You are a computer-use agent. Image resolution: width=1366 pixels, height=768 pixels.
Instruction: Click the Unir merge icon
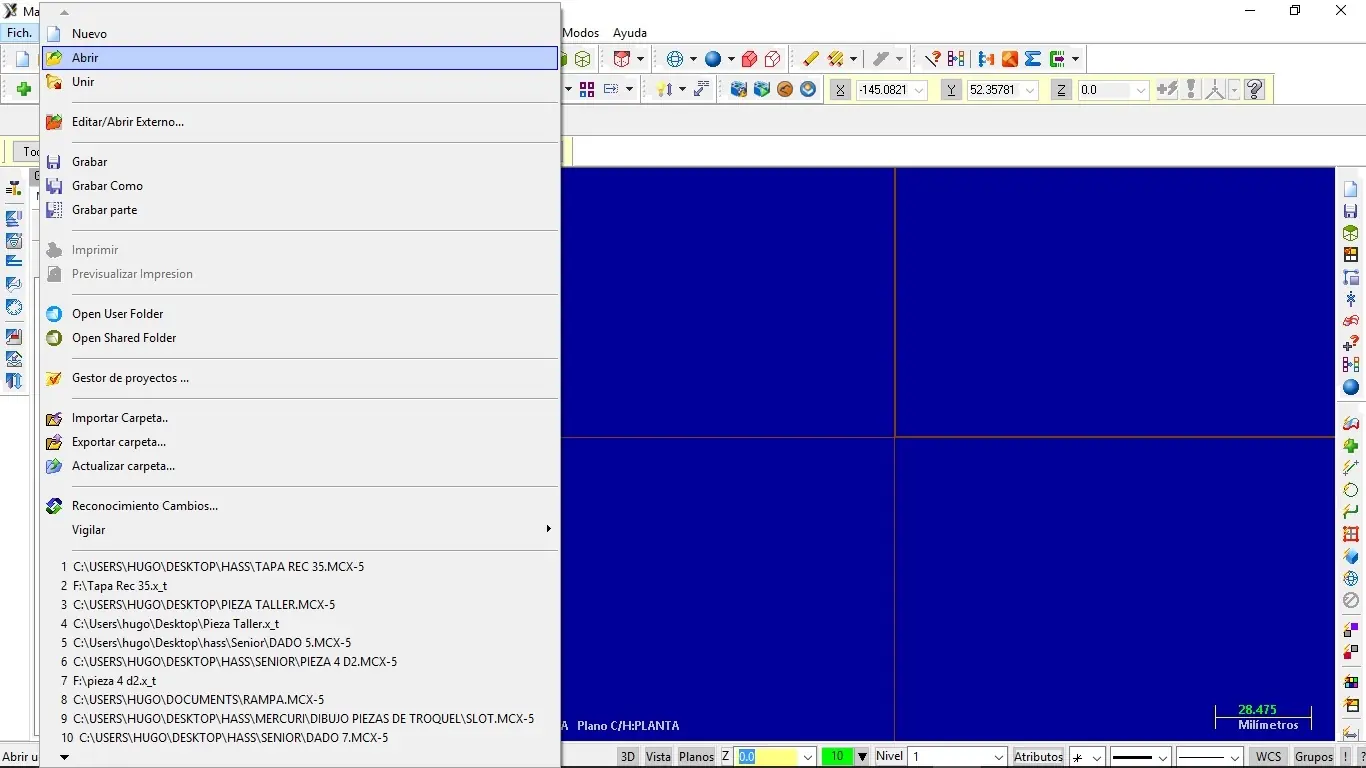point(54,82)
